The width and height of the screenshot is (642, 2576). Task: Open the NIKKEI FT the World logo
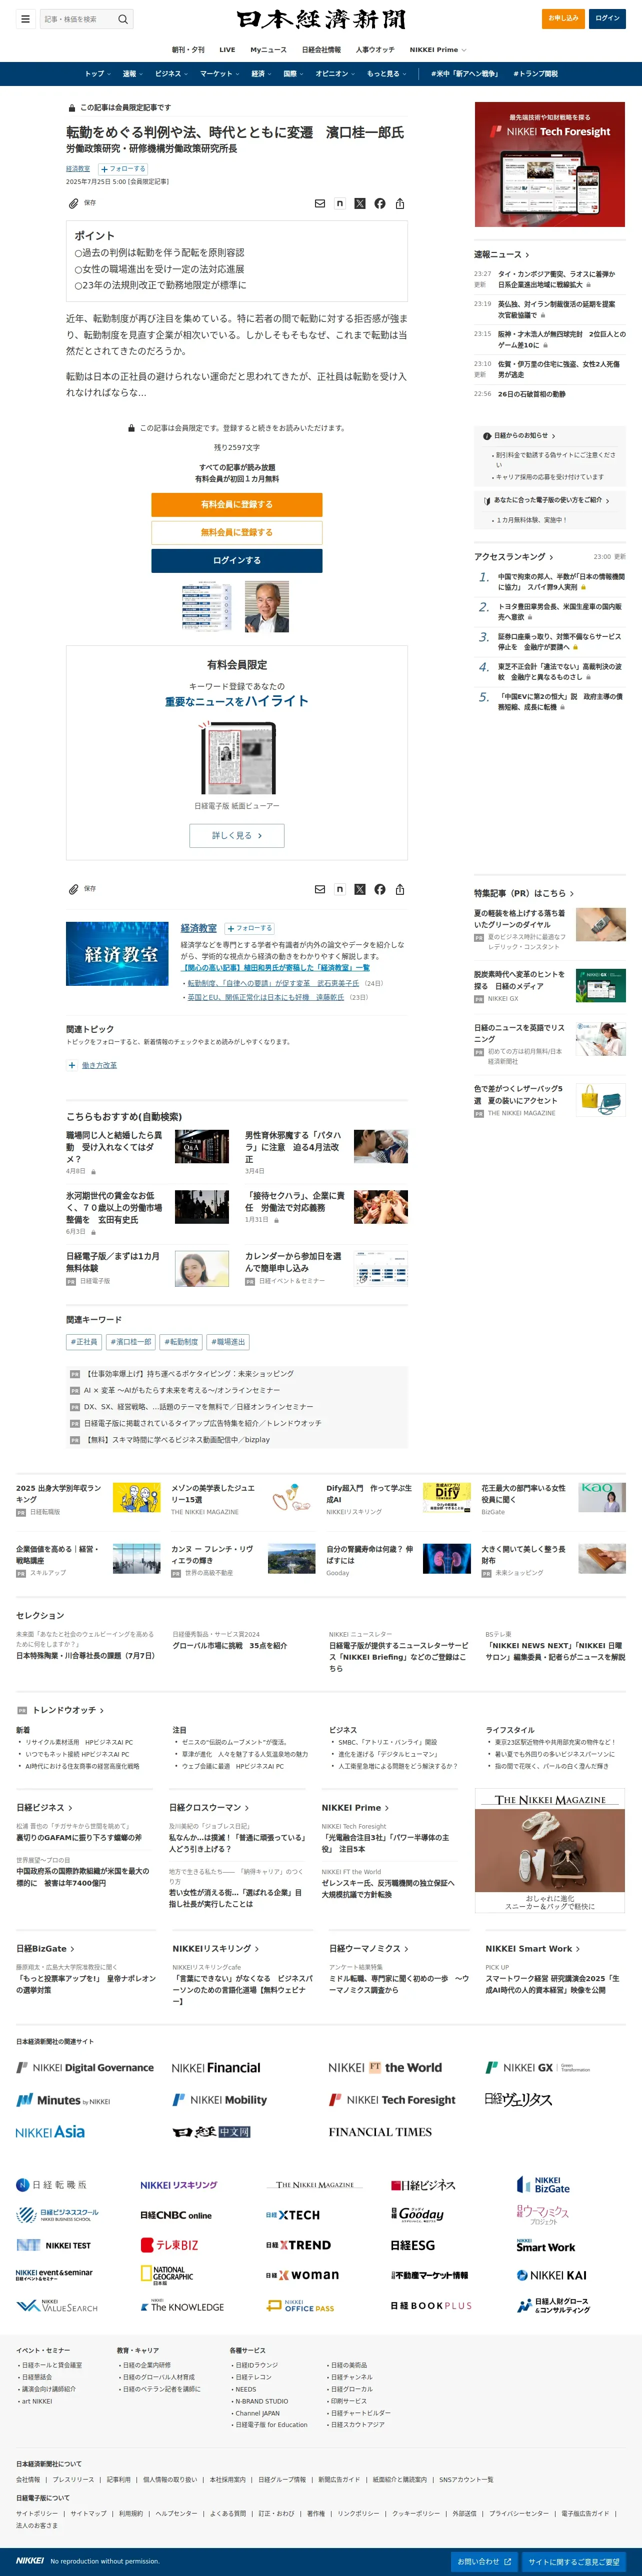tap(385, 2067)
